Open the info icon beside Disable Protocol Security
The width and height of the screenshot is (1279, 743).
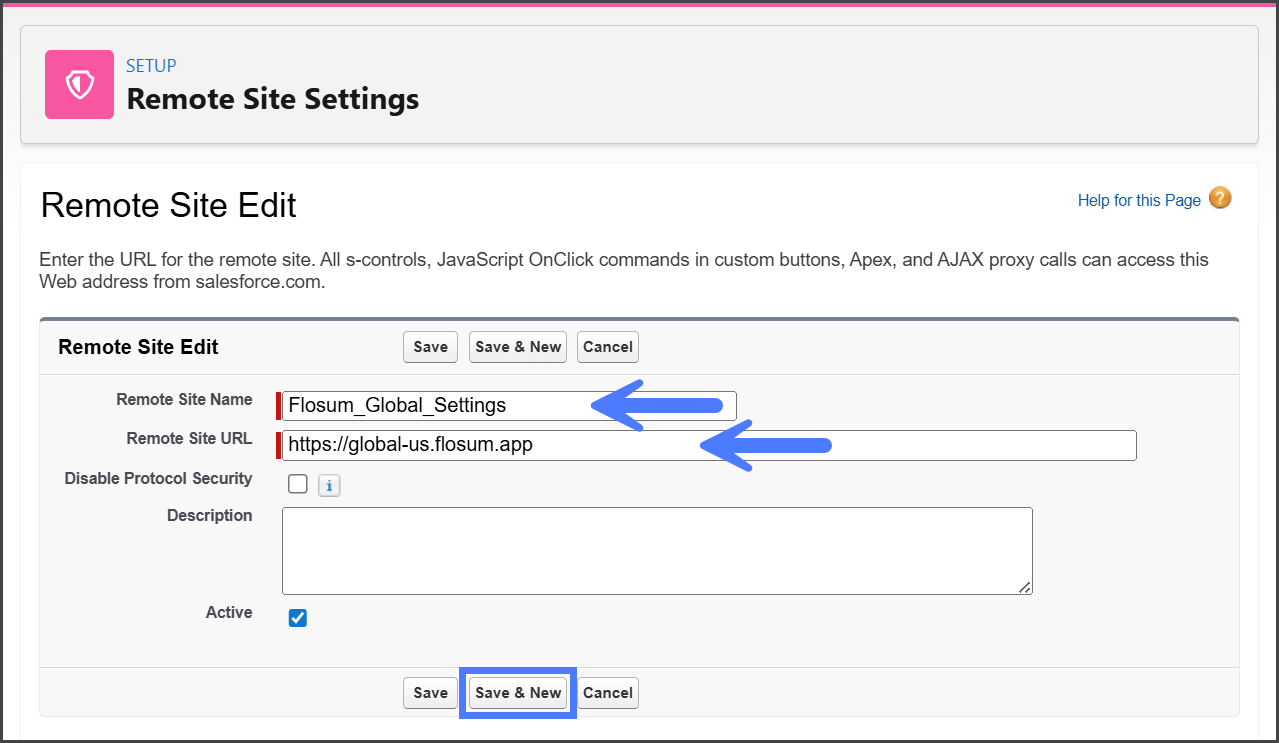329,485
